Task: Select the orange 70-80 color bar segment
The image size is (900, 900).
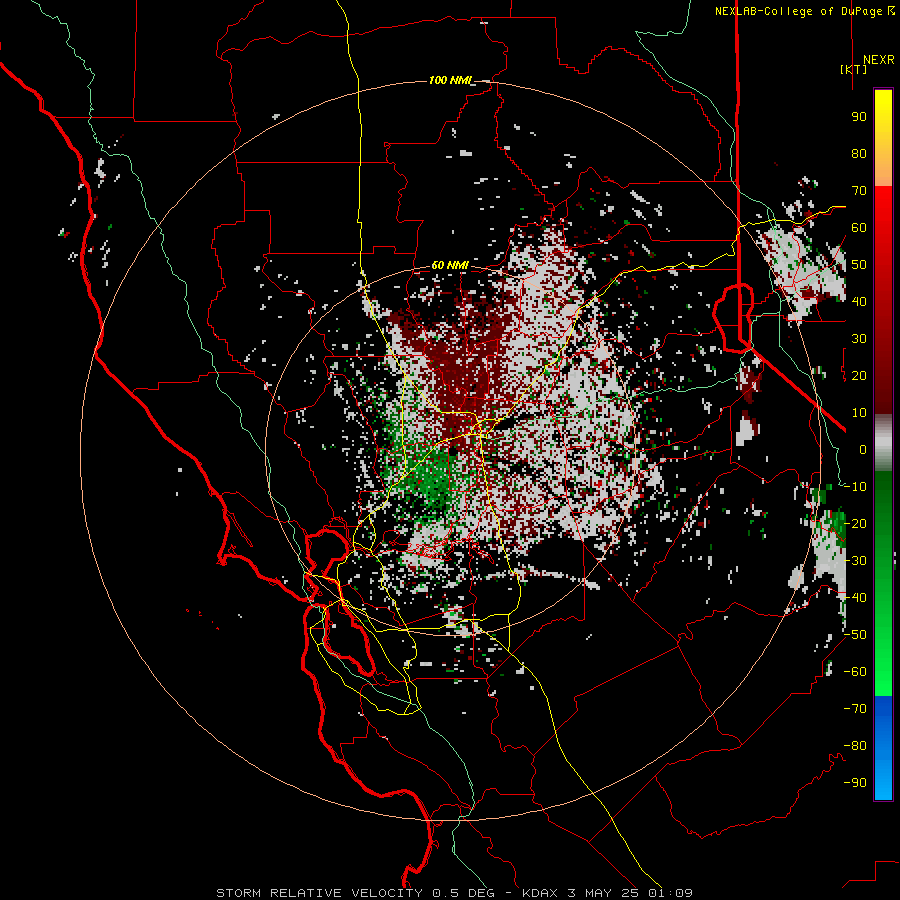Action: [883, 168]
